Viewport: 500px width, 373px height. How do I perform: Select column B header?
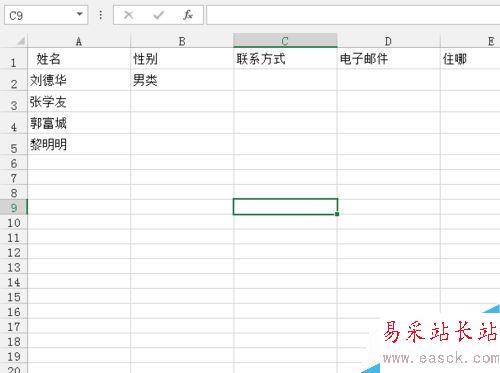[182, 41]
